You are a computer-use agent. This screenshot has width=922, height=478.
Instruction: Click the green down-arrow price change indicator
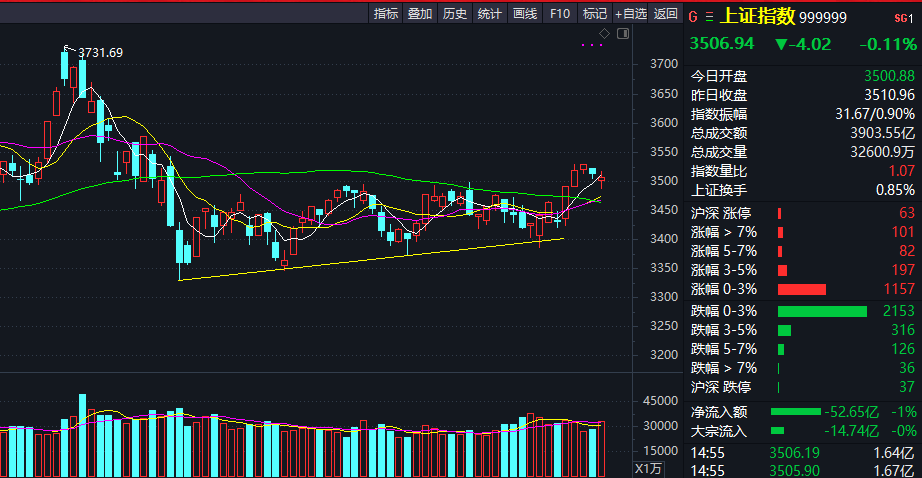(782, 44)
